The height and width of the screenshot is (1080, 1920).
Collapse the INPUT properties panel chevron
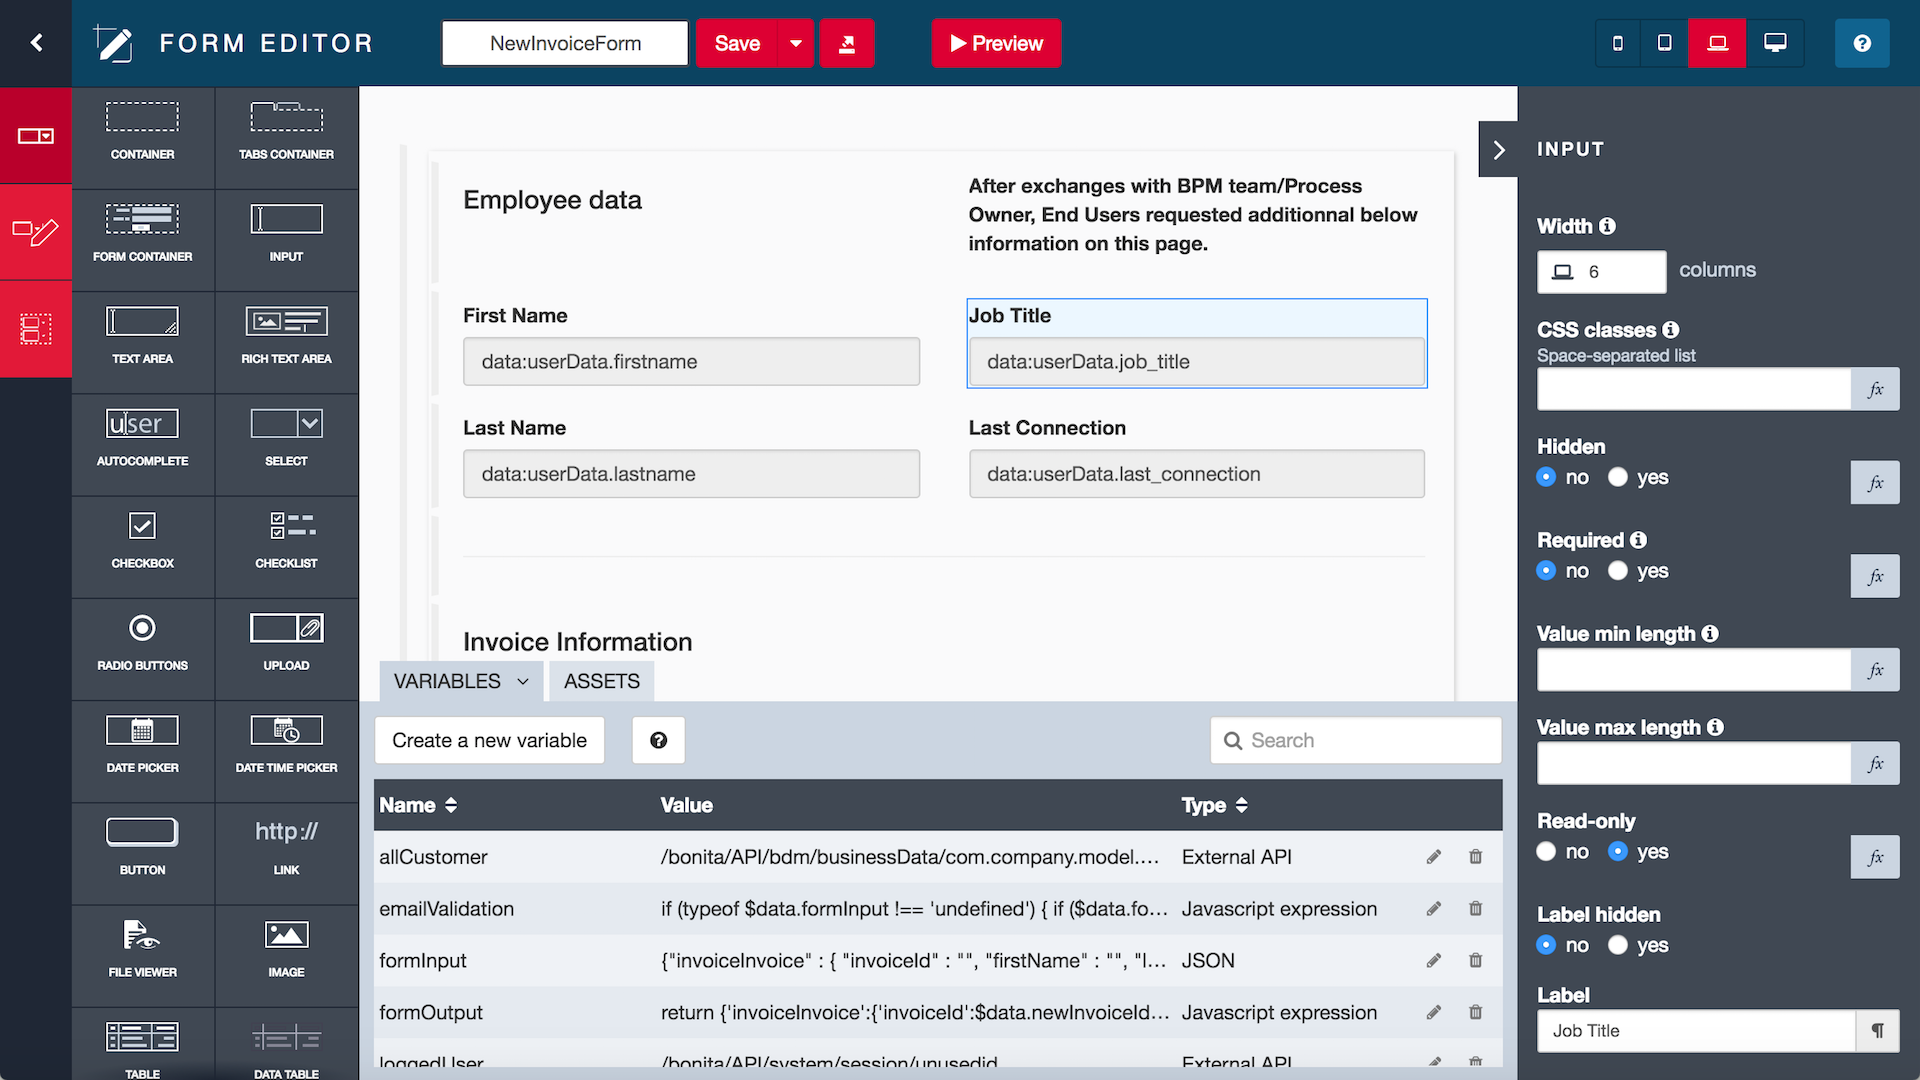1498,150
